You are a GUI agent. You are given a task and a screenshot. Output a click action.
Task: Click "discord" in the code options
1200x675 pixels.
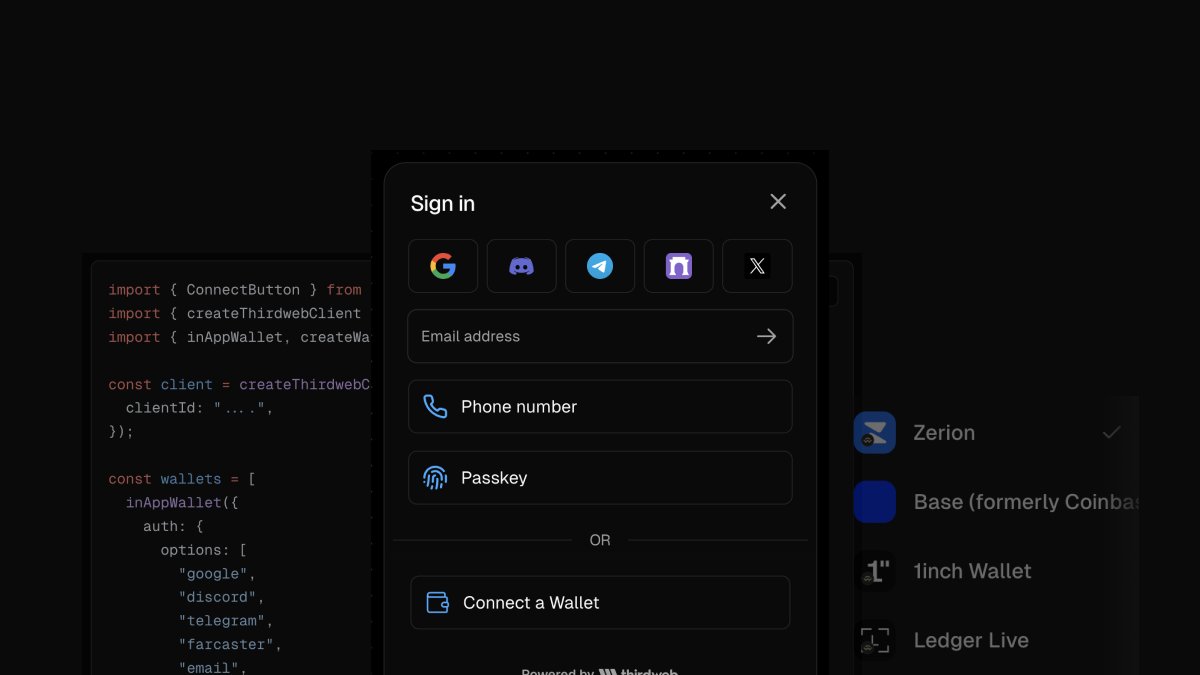221,597
